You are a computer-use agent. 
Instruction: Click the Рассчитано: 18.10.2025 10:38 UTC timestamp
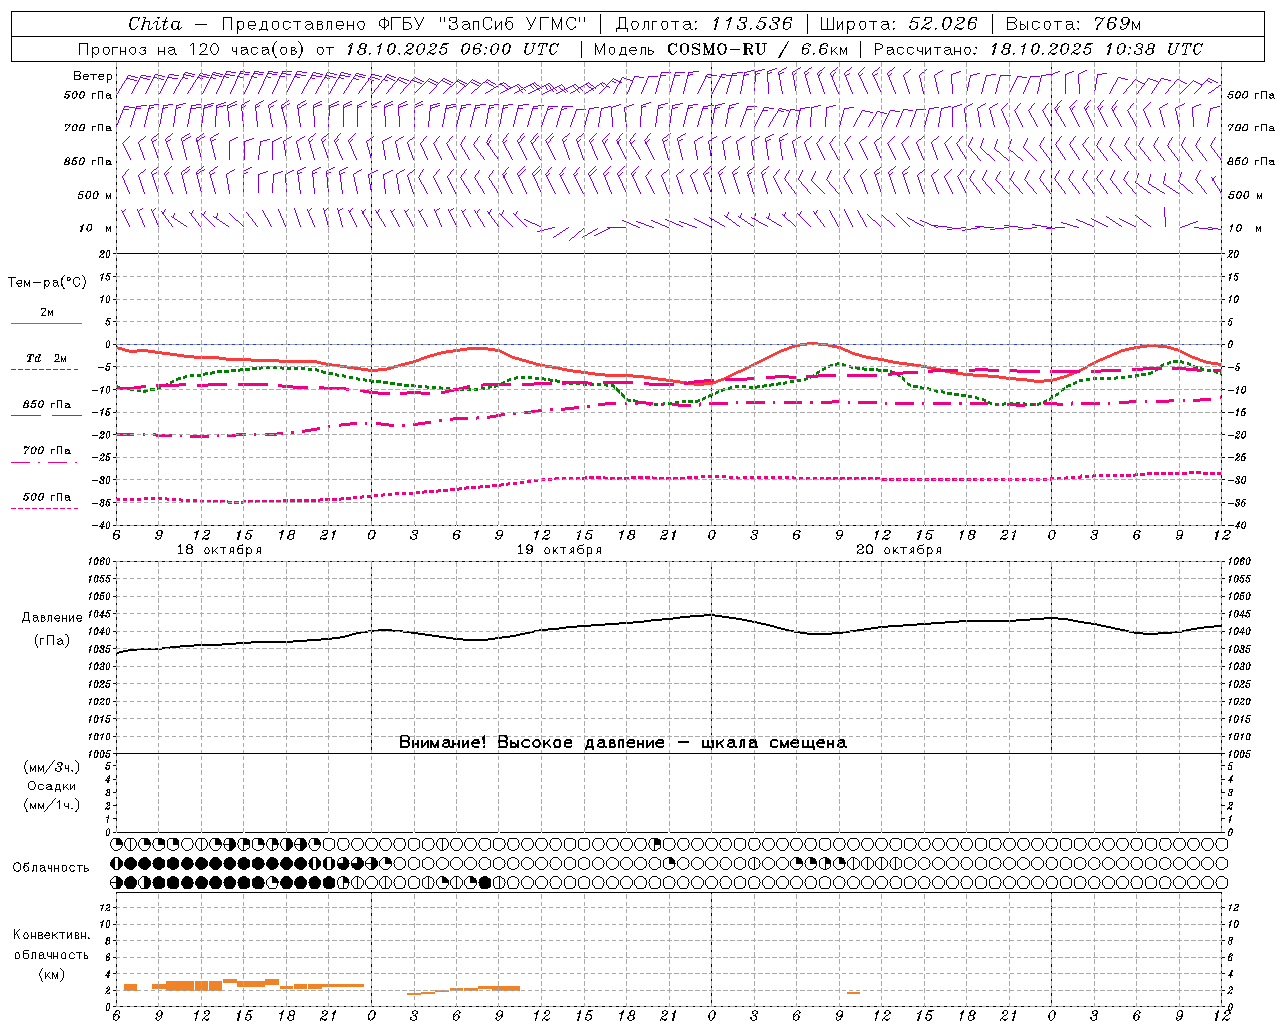pyautogui.click(x=1038, y=49)
